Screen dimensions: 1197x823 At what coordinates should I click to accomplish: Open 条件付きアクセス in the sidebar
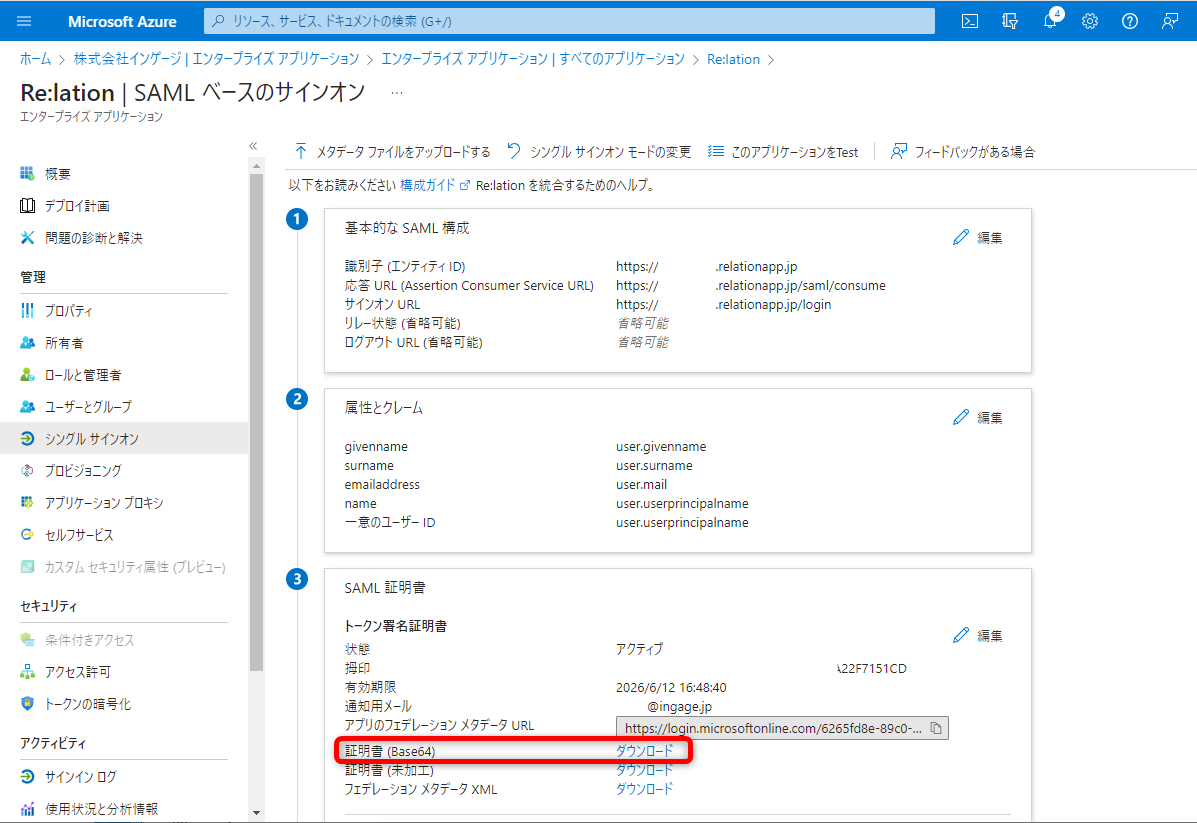[89, 640]
